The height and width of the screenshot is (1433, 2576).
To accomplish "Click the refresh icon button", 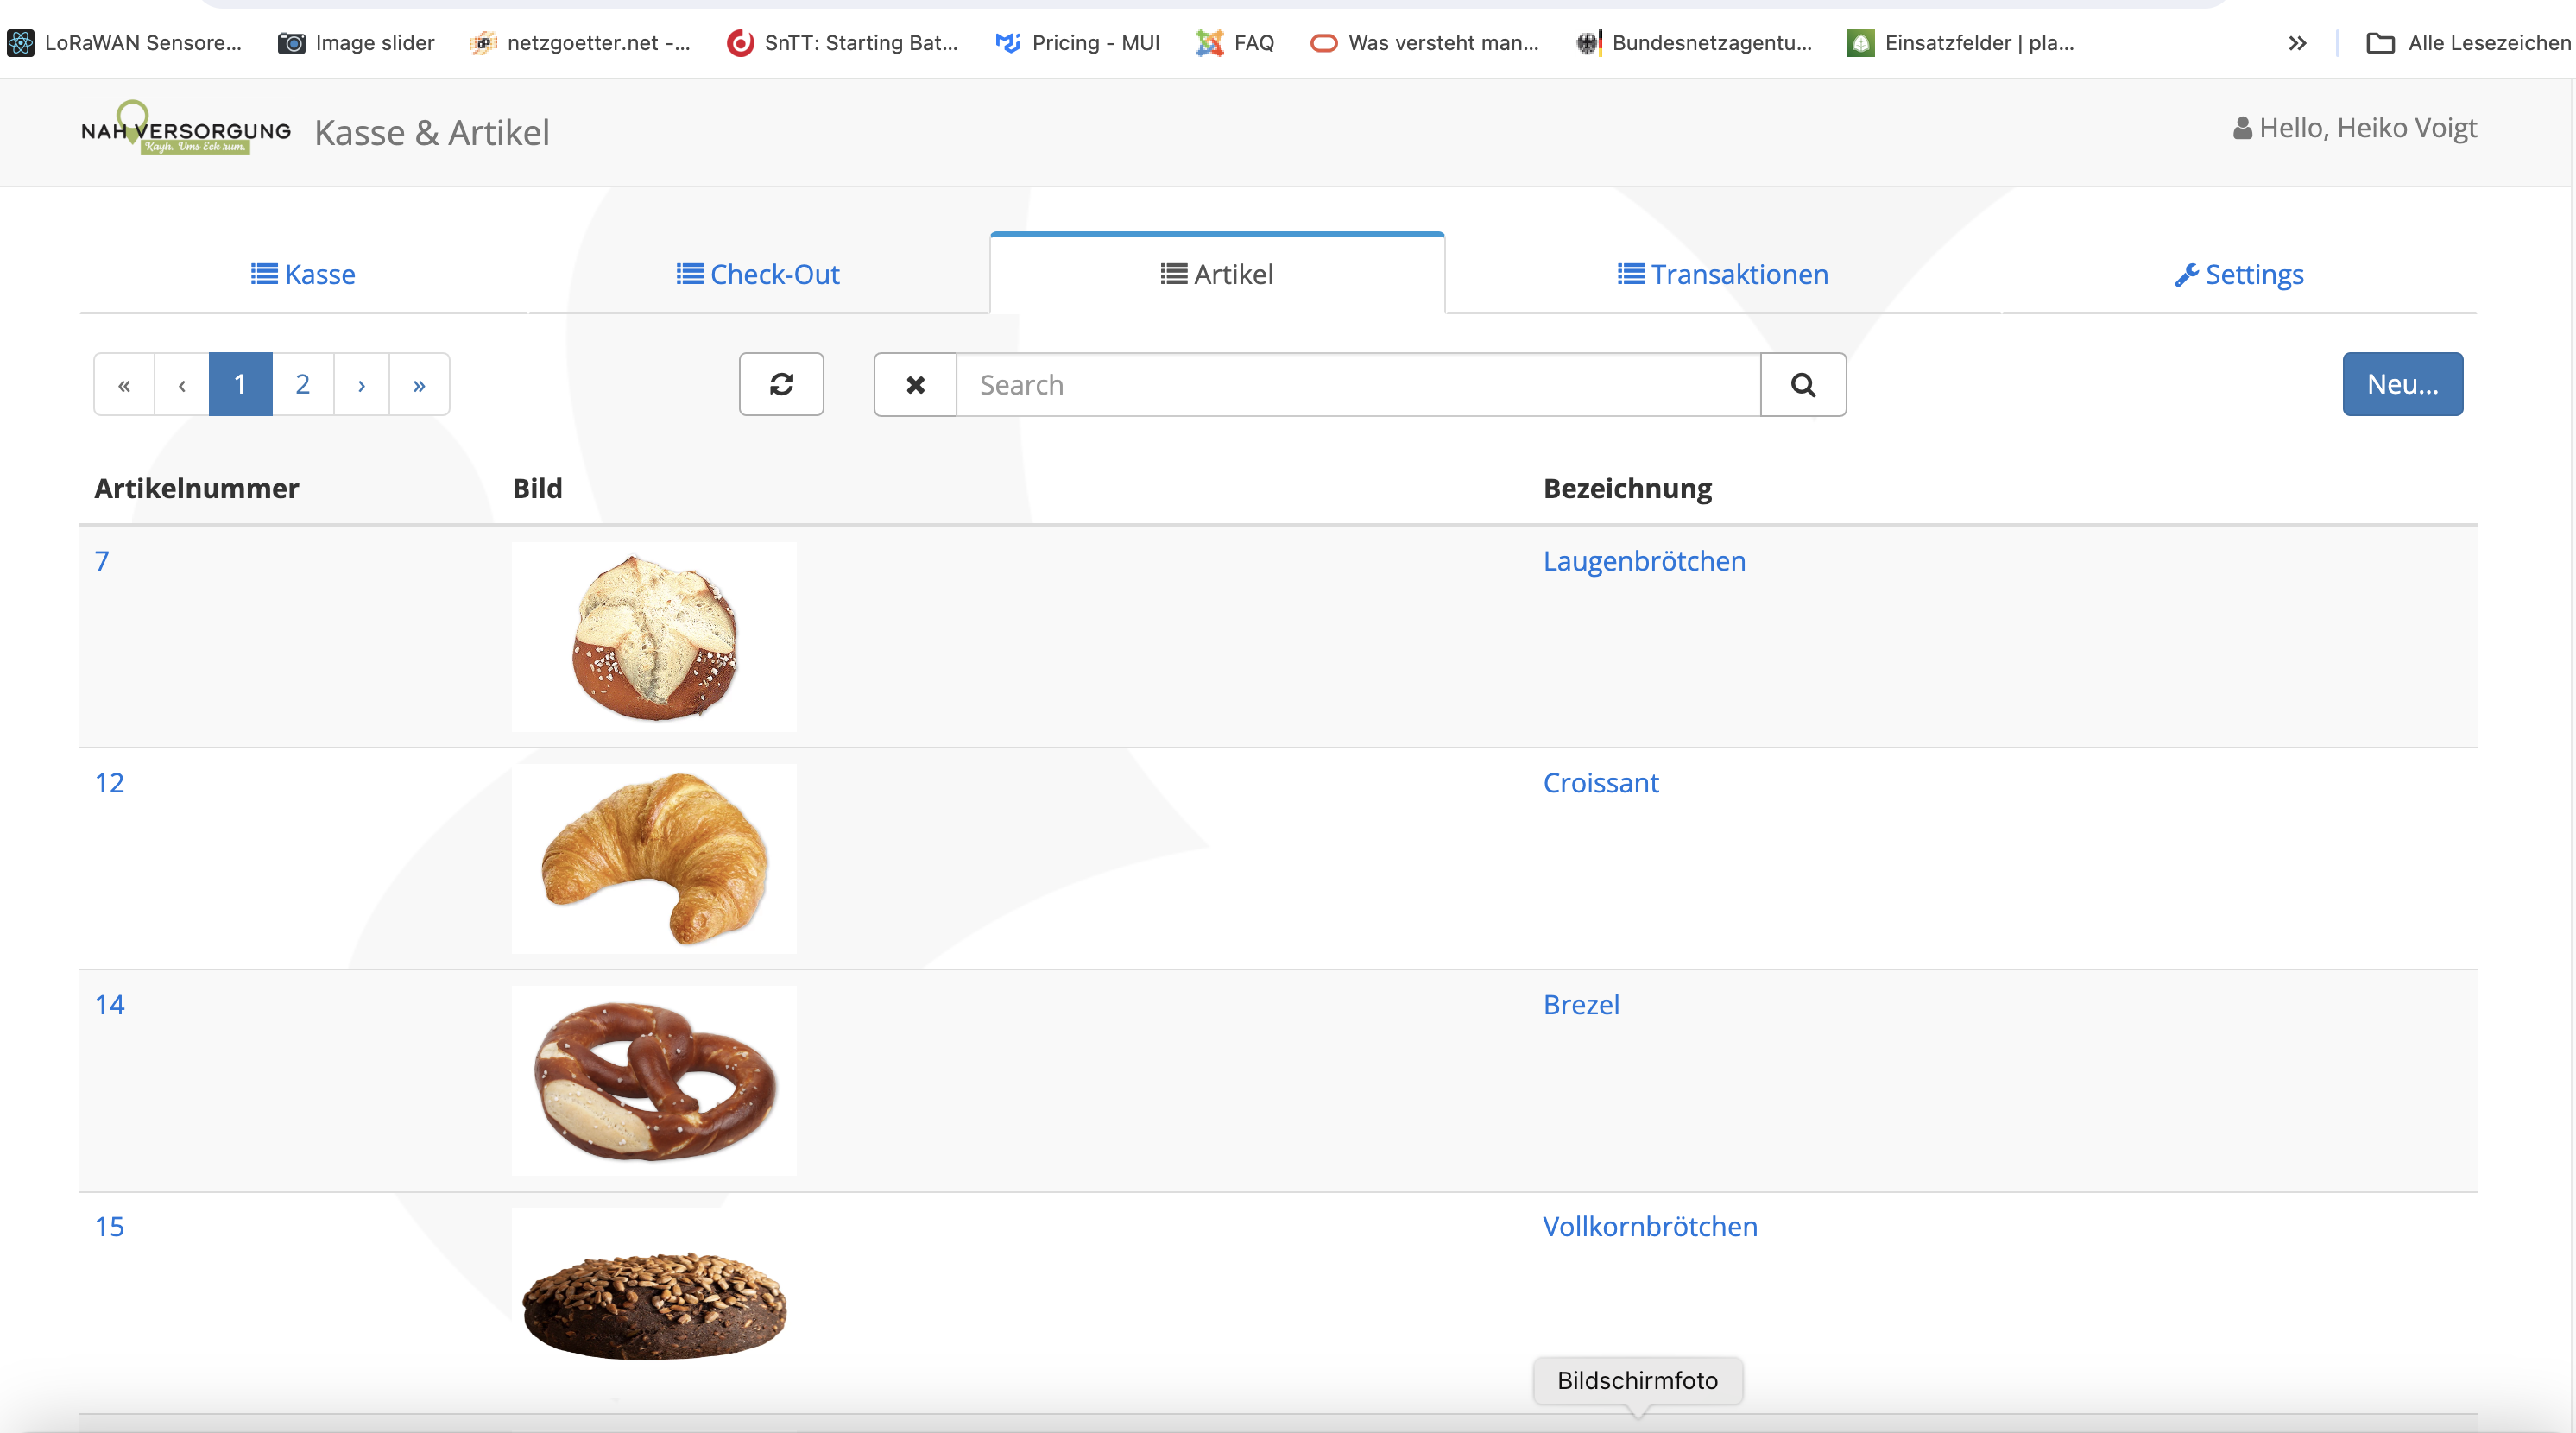I will click(x=781, y=384).
